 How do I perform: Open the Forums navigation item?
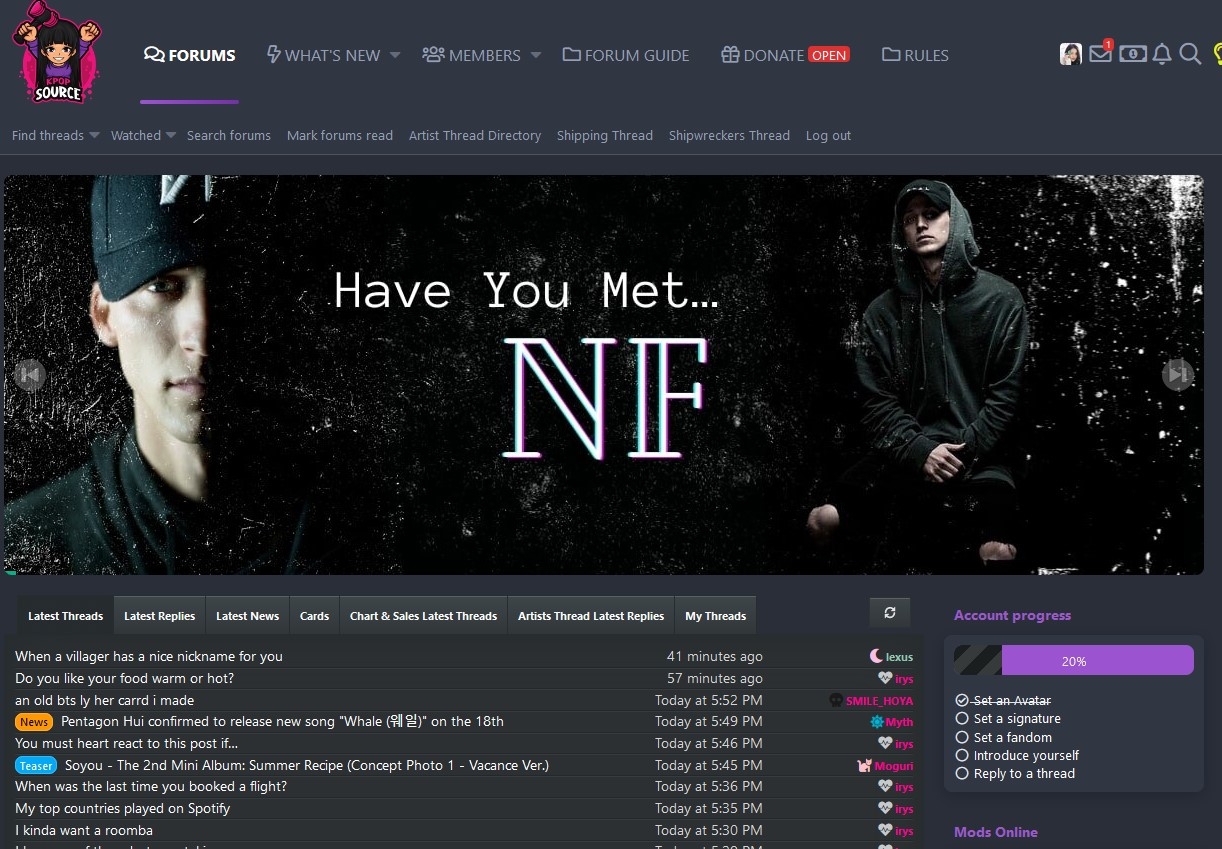[190, 55]
